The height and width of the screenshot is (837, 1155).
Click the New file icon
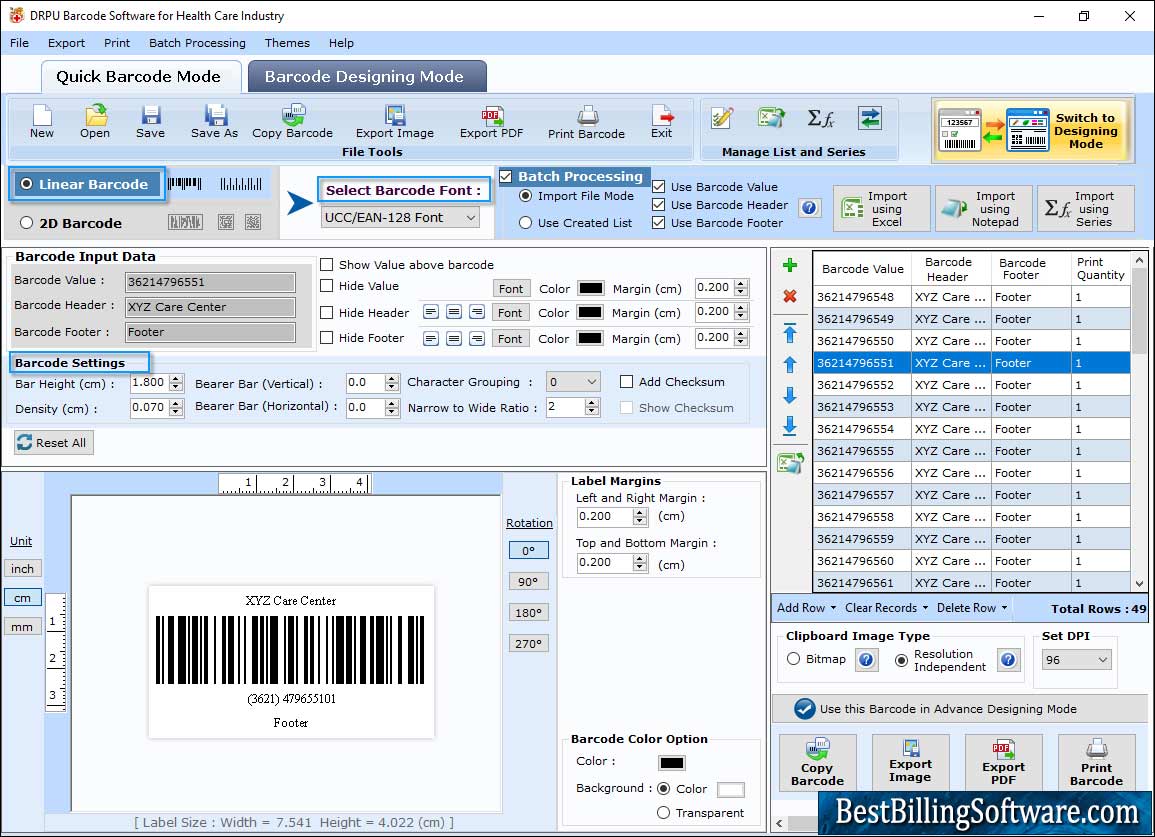coord(41,122)
